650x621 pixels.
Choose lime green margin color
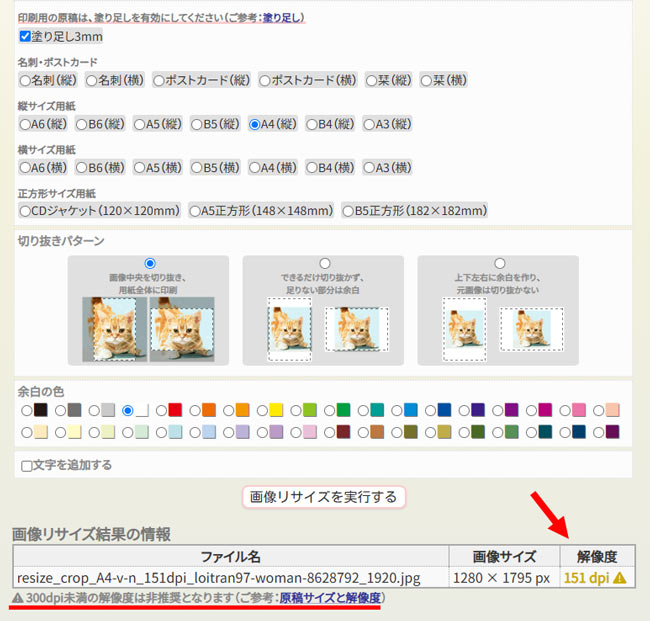[x=296, y=411]
